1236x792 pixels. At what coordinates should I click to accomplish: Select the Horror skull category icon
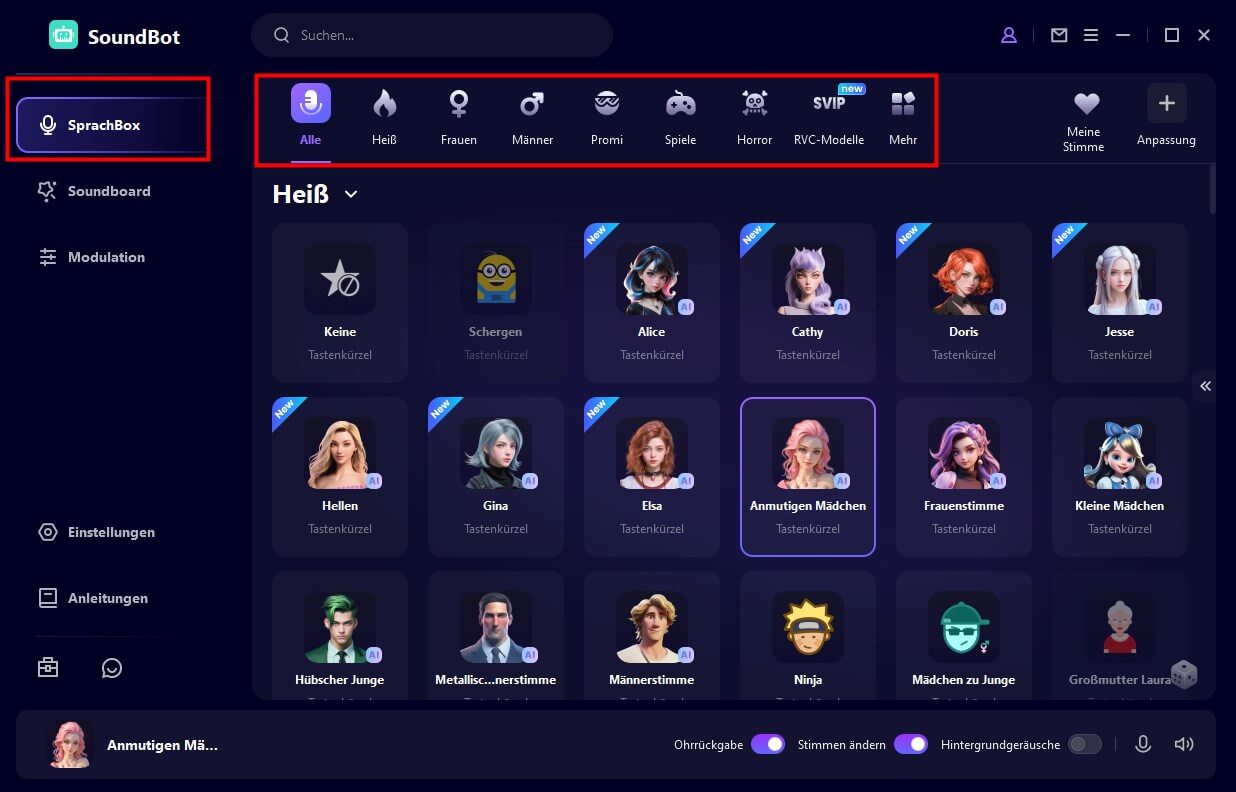pos(754,103)
